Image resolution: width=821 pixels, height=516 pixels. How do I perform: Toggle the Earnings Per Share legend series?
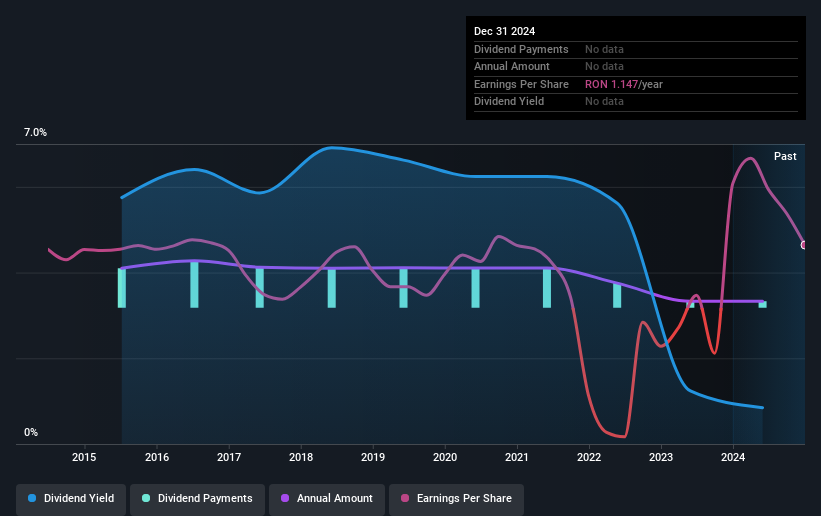click(x=456, y=498)
